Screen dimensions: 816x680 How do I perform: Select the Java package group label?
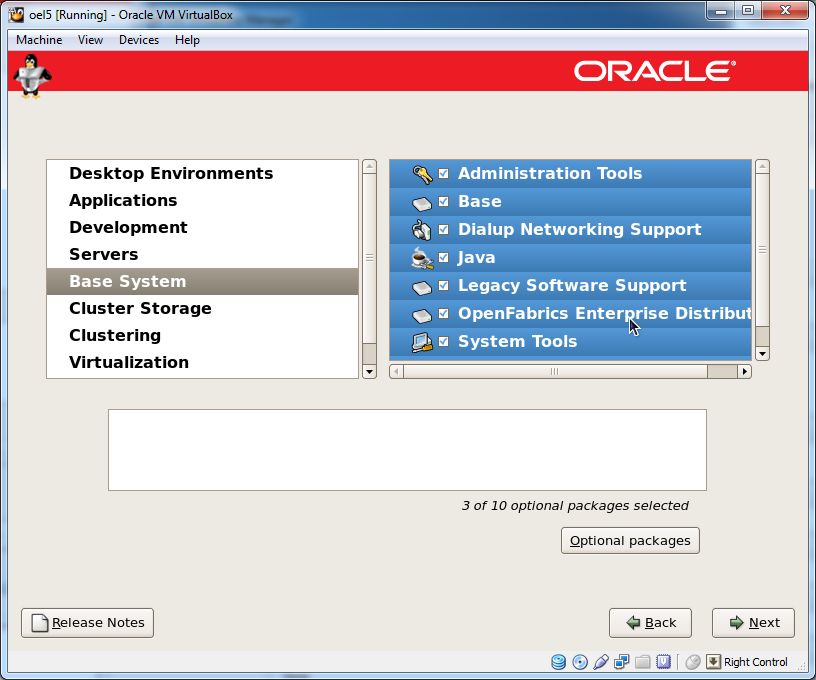[477, 258]
